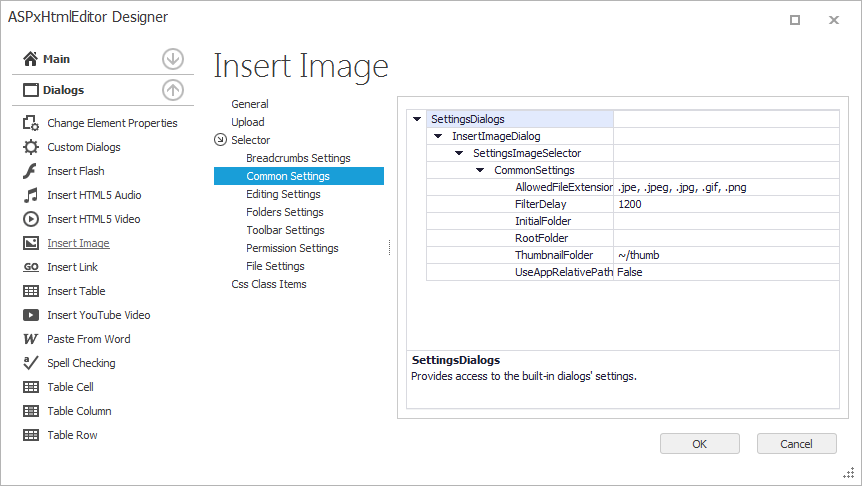
Task: Open Paste From Word settings
Action: click(89, 339)
